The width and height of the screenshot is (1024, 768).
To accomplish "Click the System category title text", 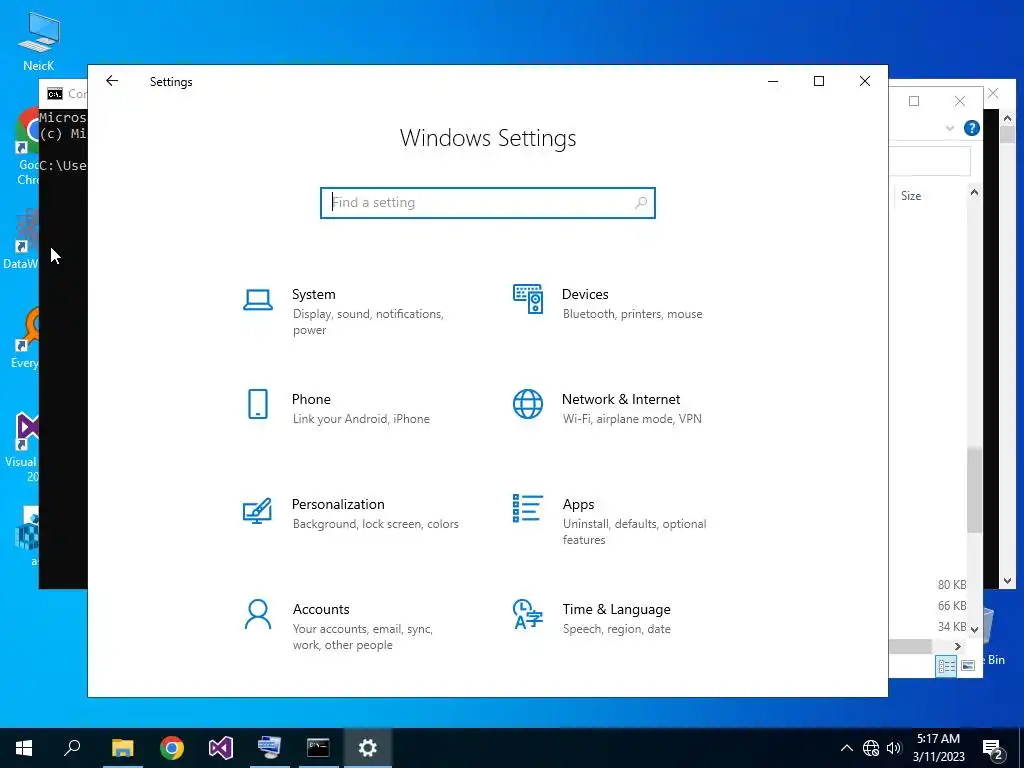I will point(313,295).
